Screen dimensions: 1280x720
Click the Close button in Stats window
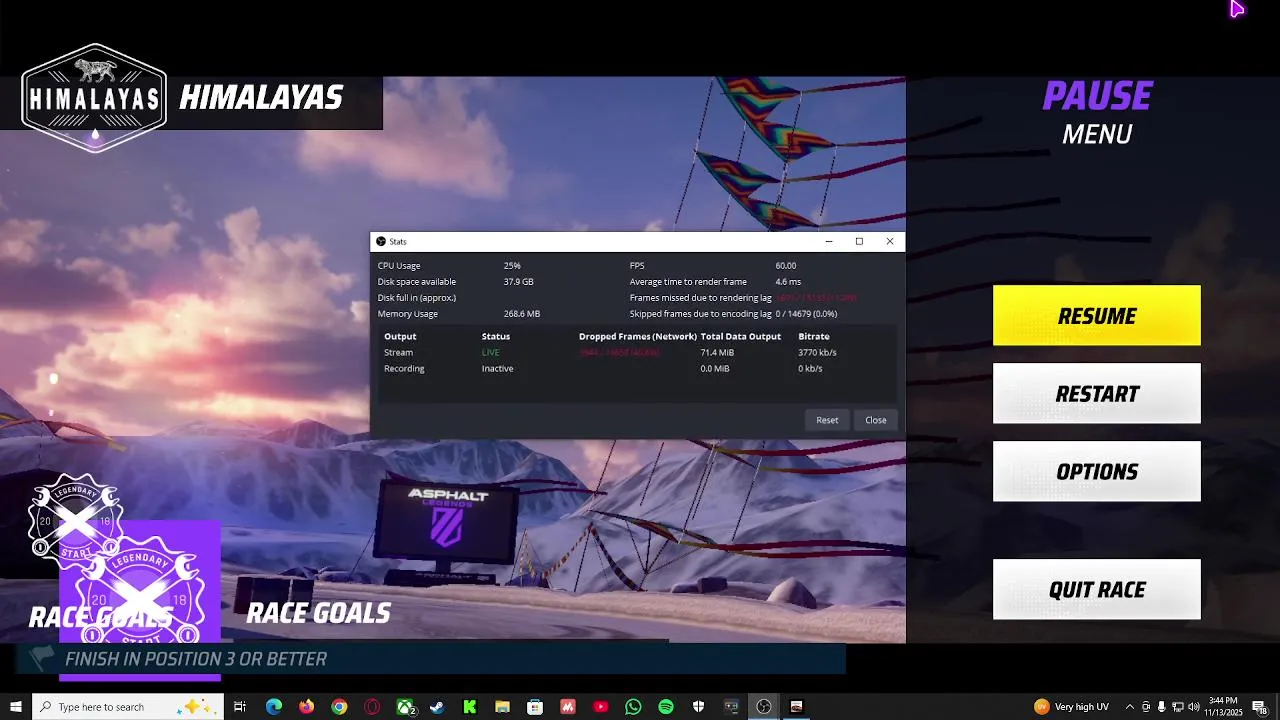tap(876, 420)
